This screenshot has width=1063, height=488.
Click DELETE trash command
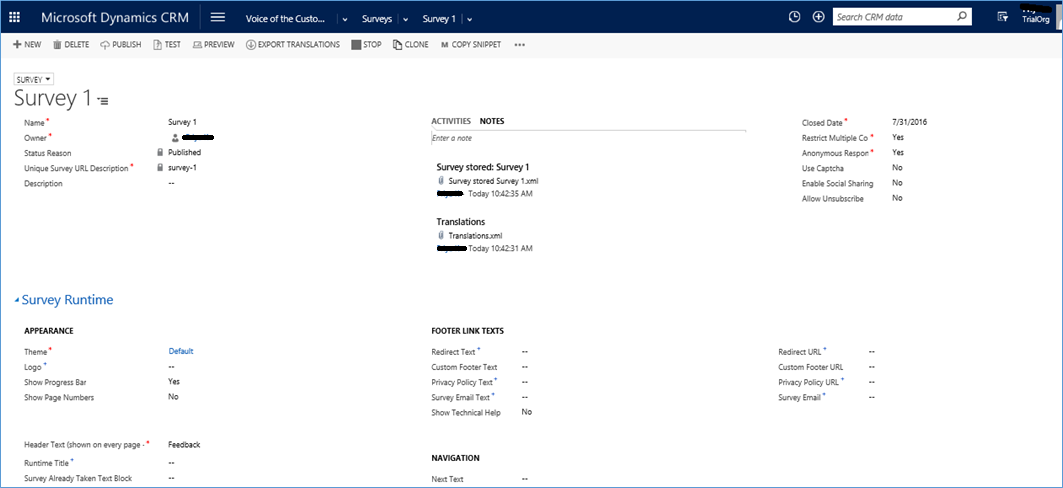[x=71, y=45]
